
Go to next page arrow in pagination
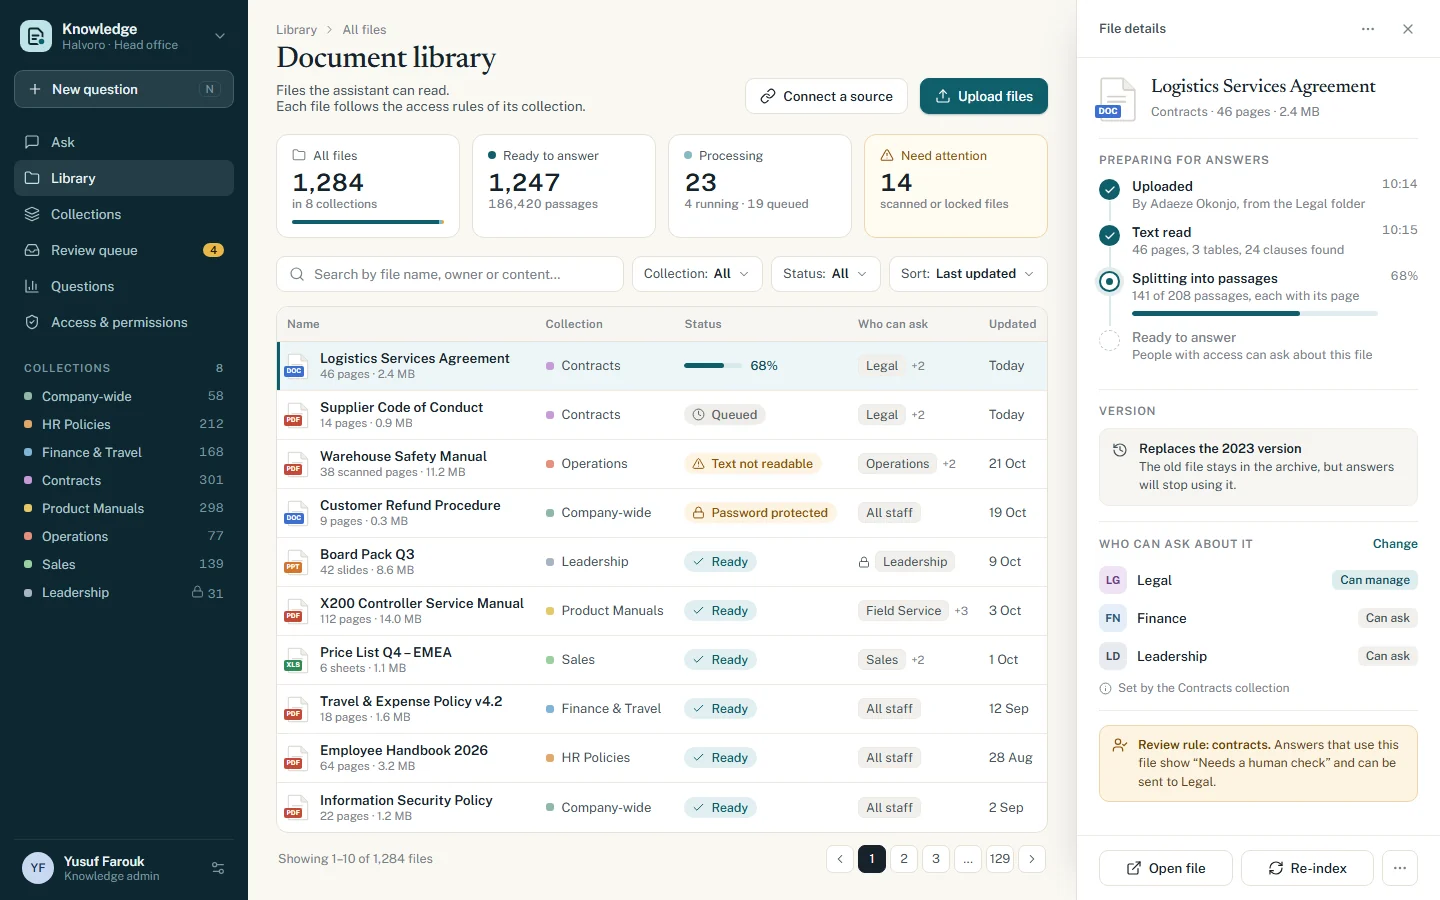(1032, 859)
